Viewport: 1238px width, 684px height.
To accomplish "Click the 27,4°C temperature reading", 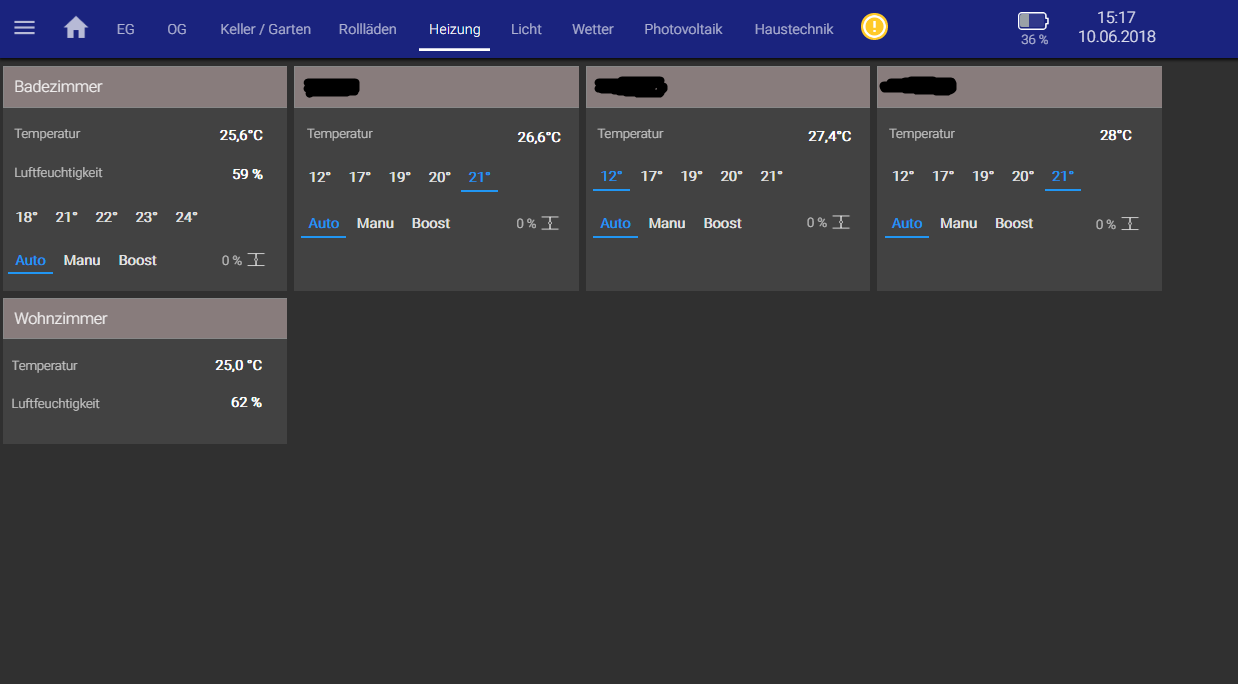I will click(830, 136).
